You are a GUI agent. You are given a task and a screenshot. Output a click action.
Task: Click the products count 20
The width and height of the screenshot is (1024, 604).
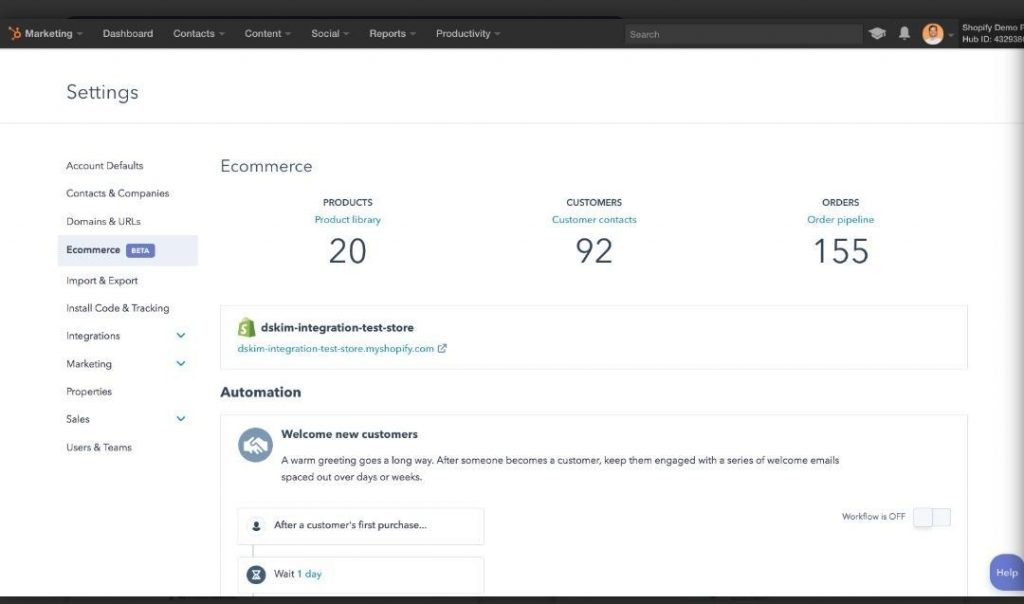(x=347, y=251)
